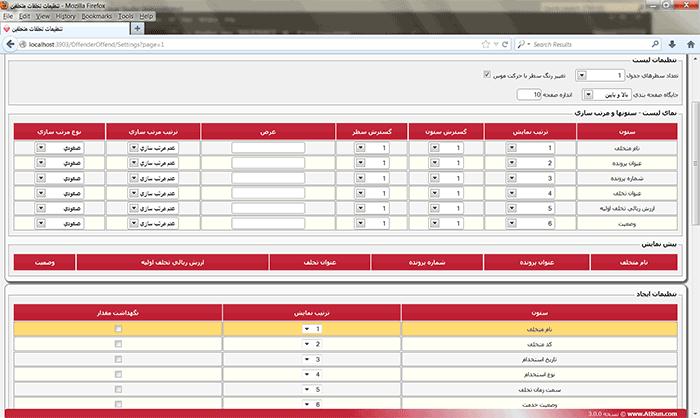Open sort type dropdown in list-view row 1
The width and height of the screenshot is (700, 418).
tap(59, 147)
